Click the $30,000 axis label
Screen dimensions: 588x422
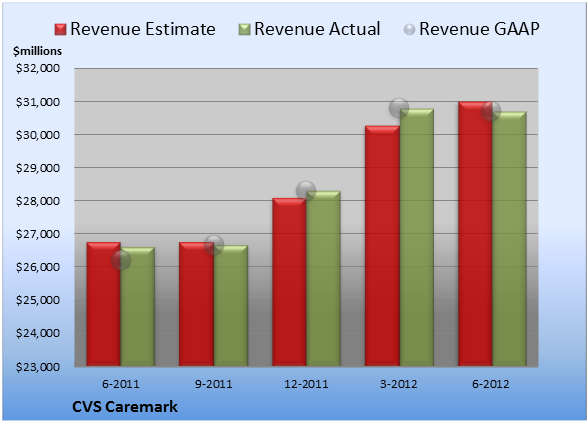coord(38,135)
